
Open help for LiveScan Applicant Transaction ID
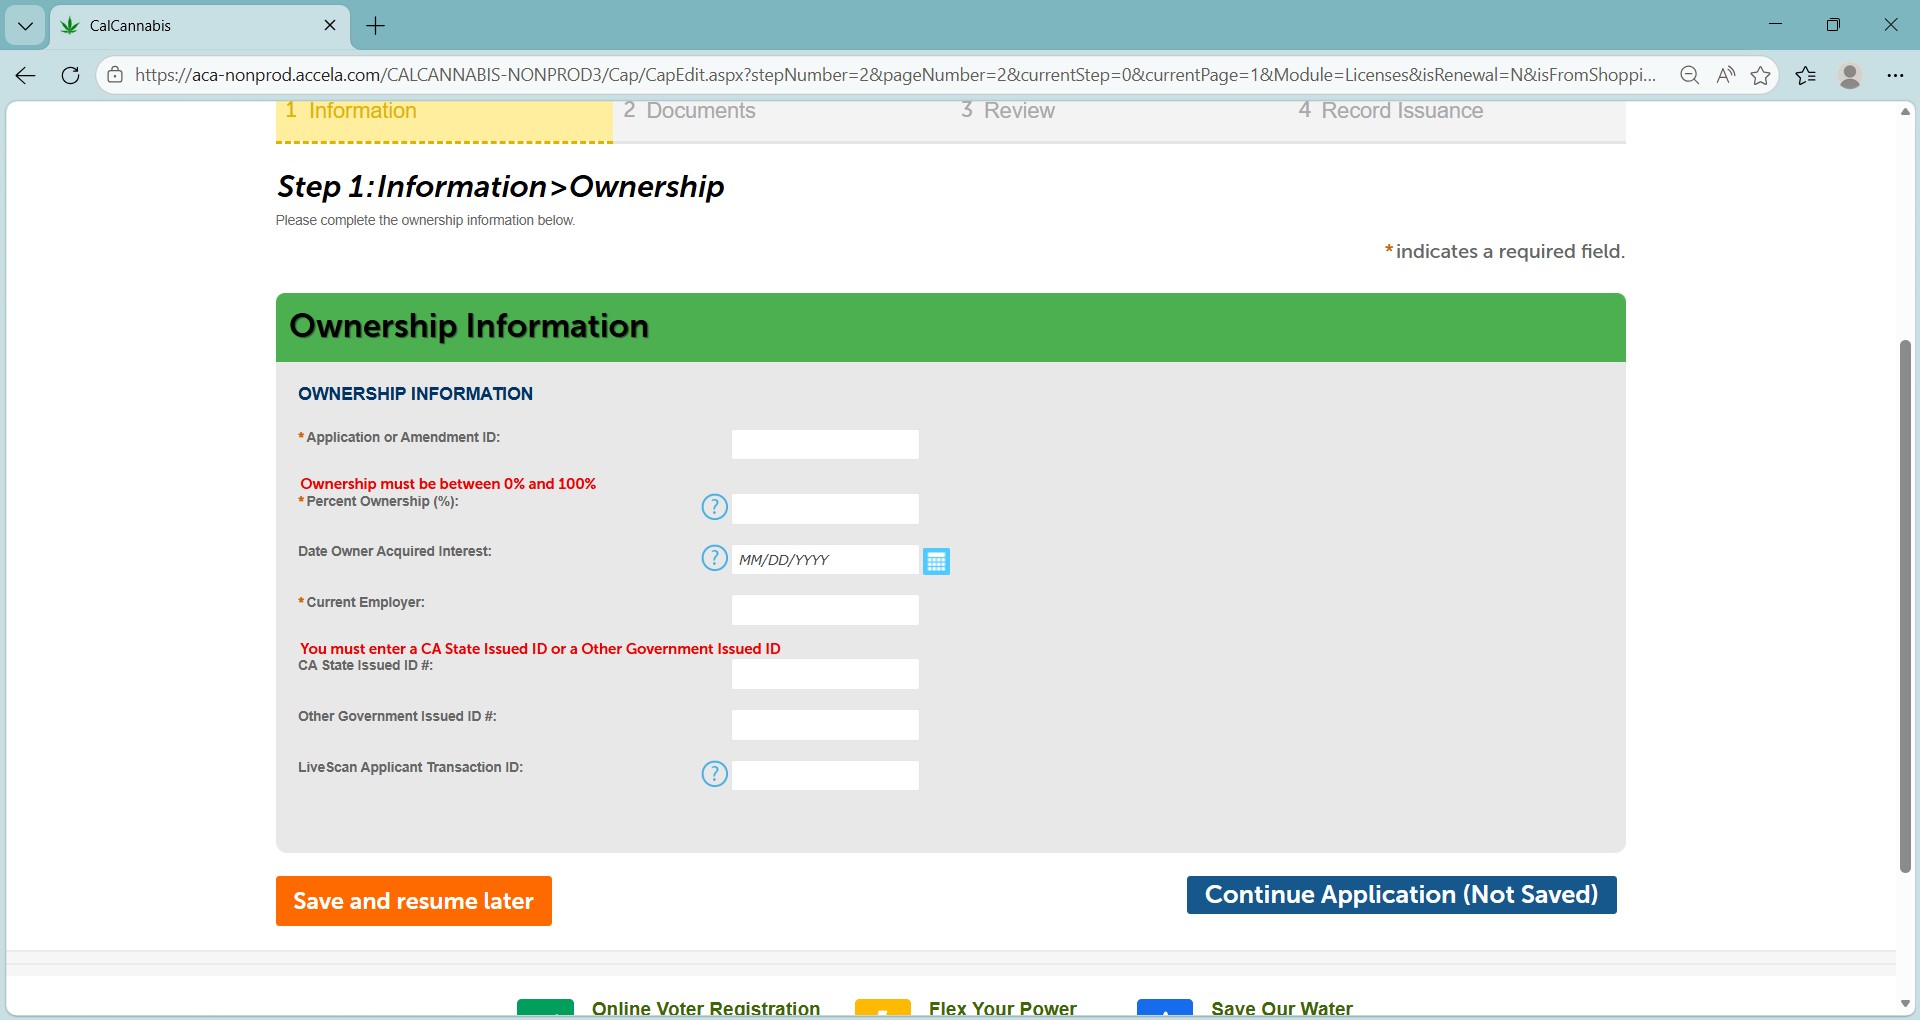(714, 774)
